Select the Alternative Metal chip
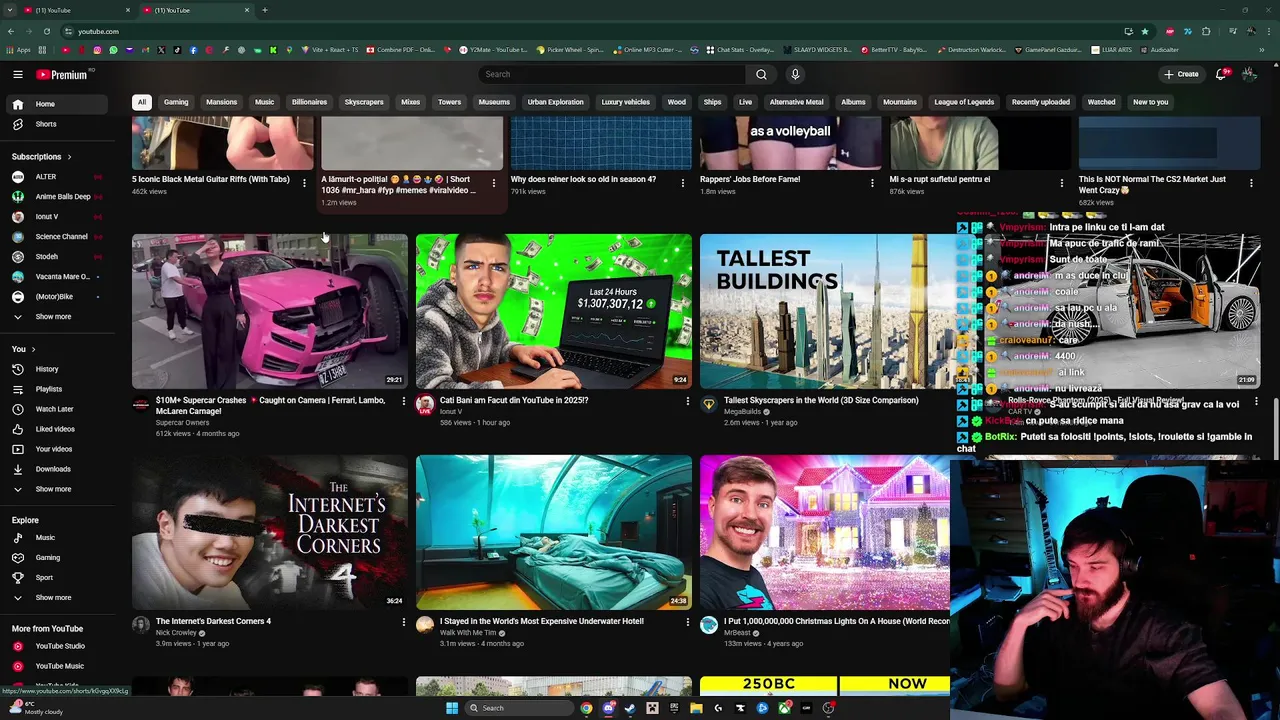The image size is (1280, 720). (796, 102)
